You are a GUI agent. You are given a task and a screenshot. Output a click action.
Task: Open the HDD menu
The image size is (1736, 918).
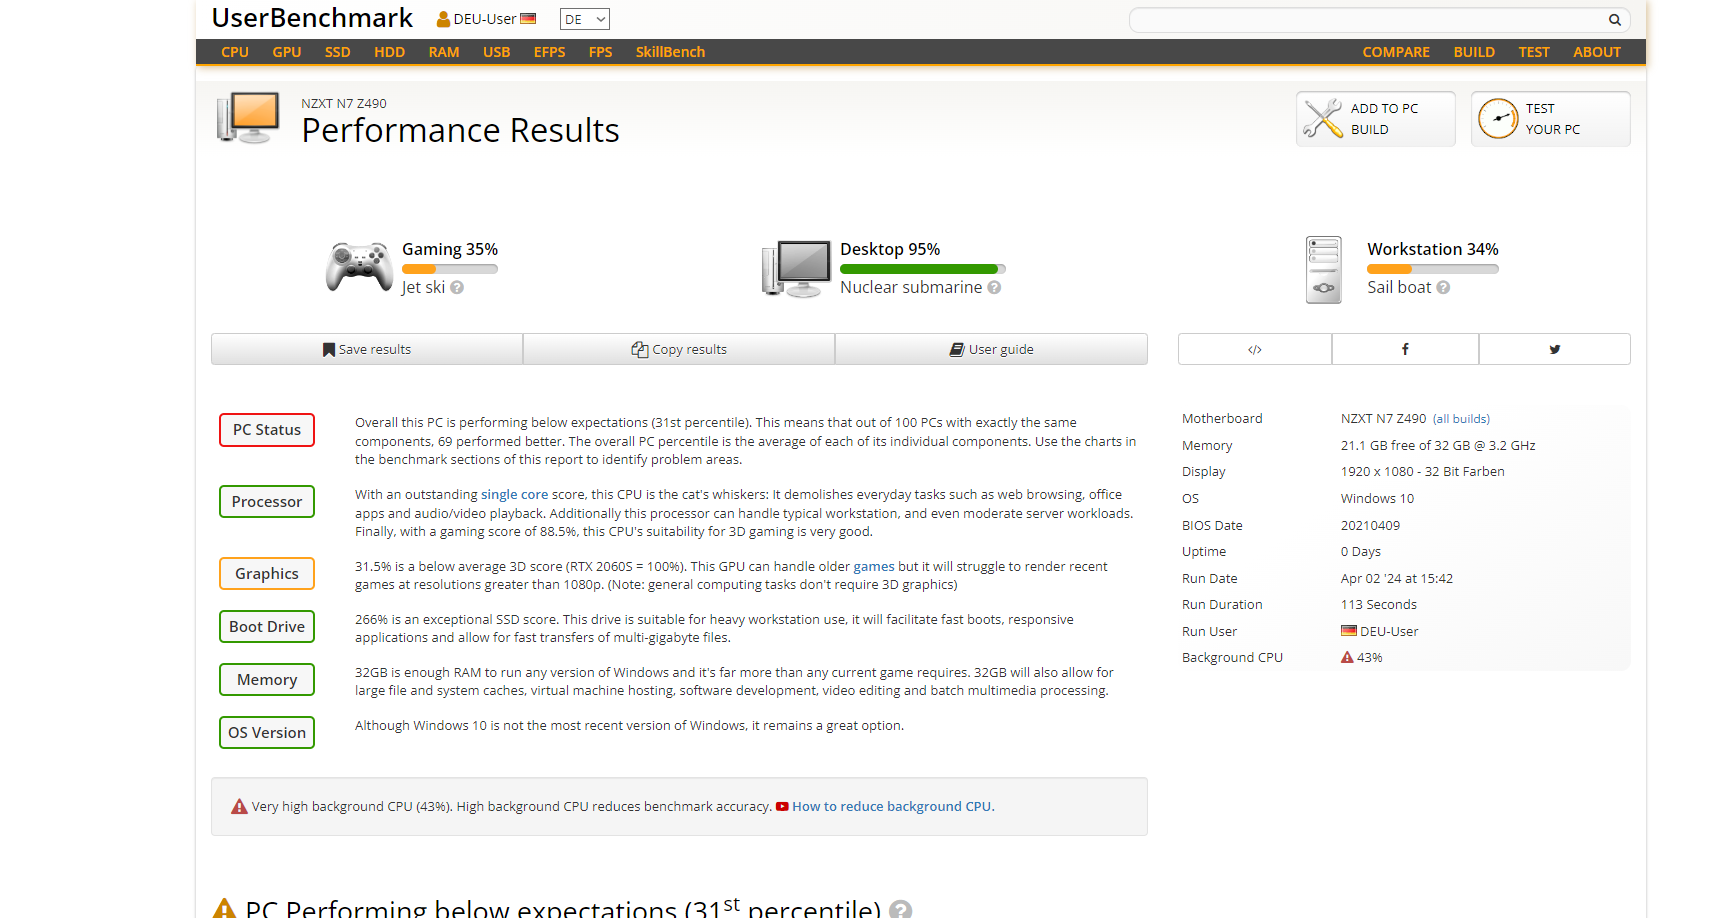(389, 52)
